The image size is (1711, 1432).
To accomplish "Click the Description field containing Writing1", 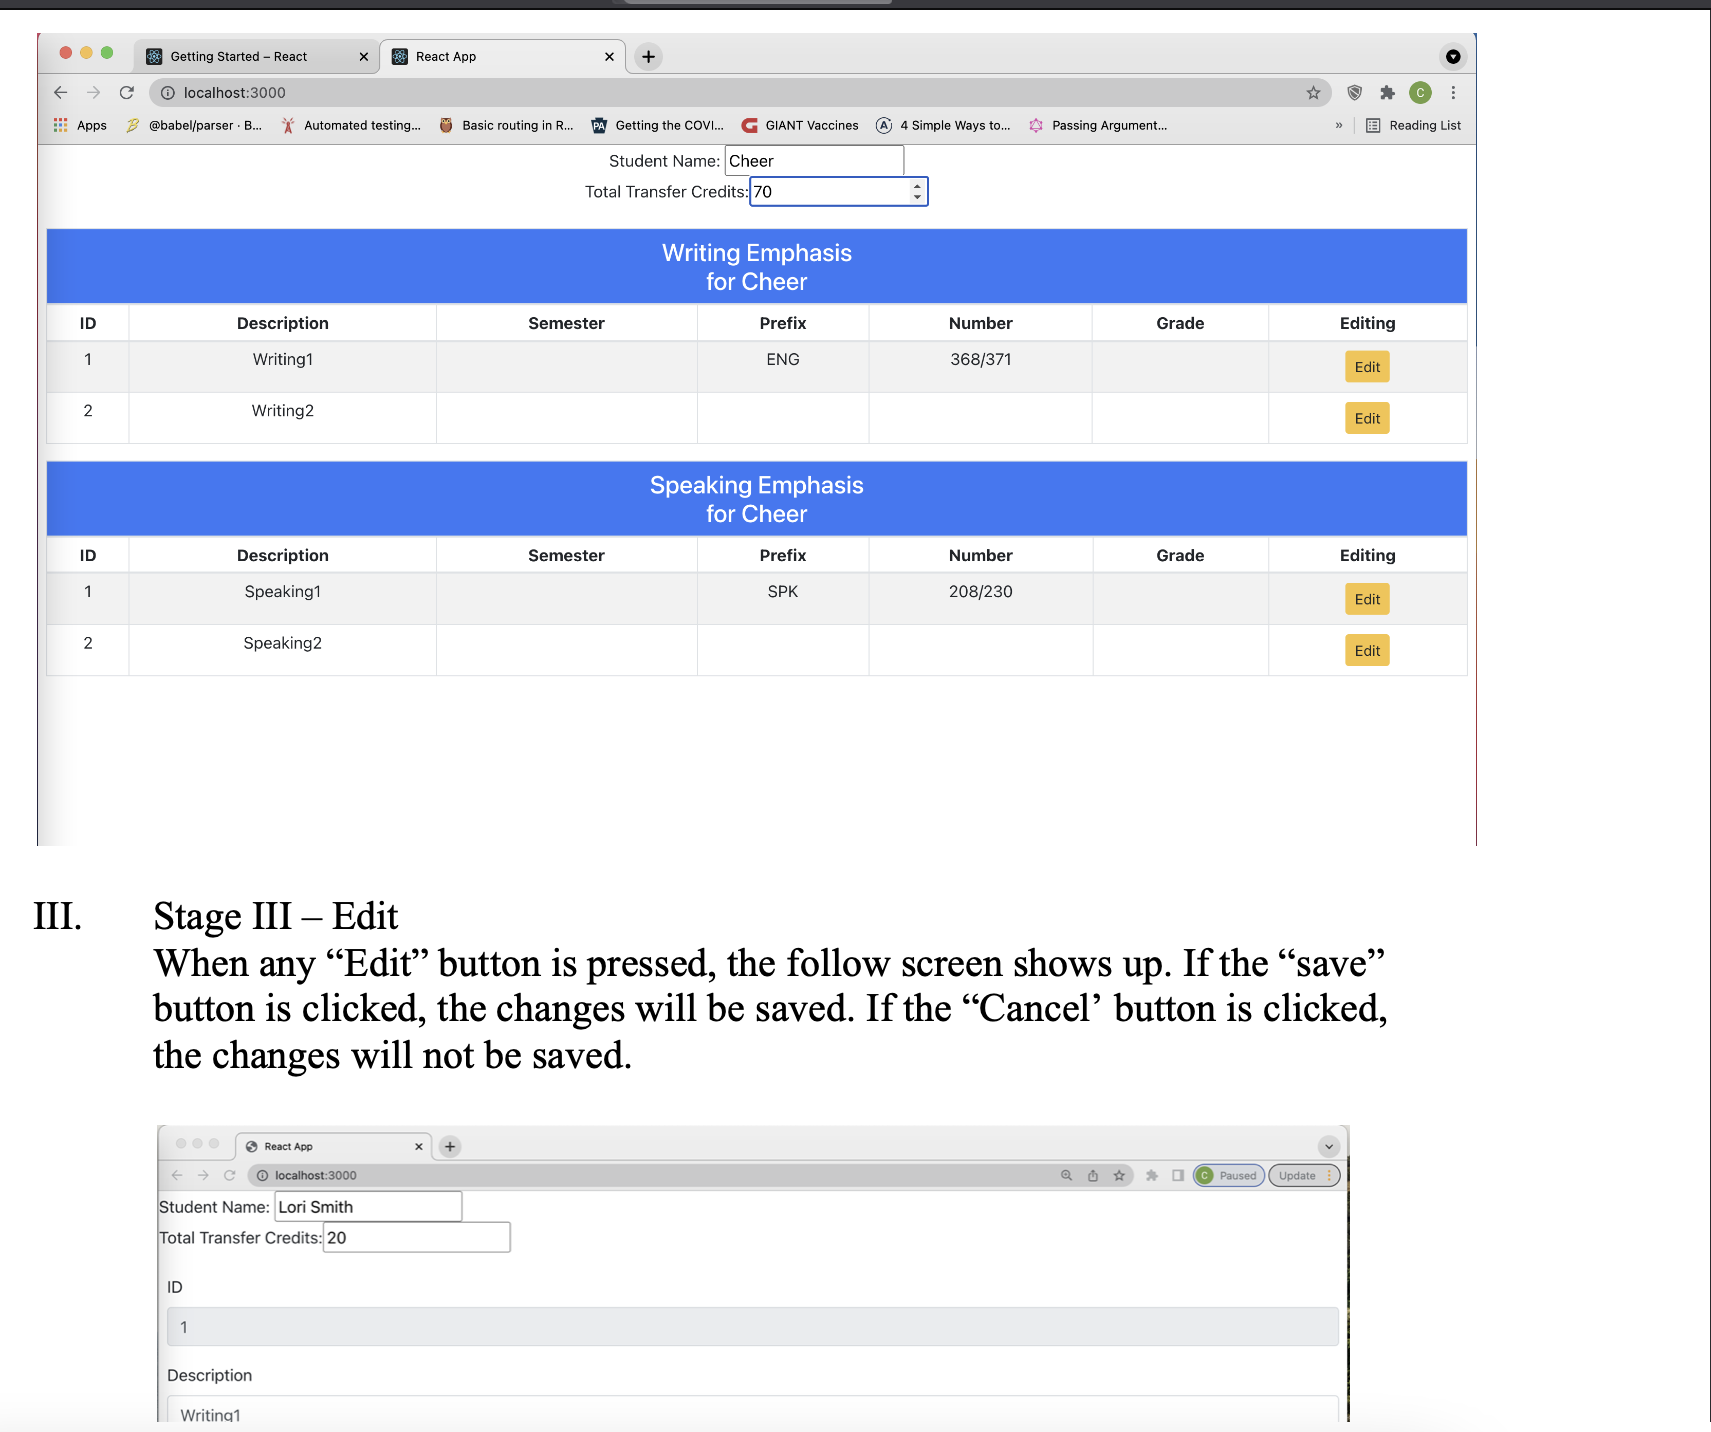I will pos(753,1411).
